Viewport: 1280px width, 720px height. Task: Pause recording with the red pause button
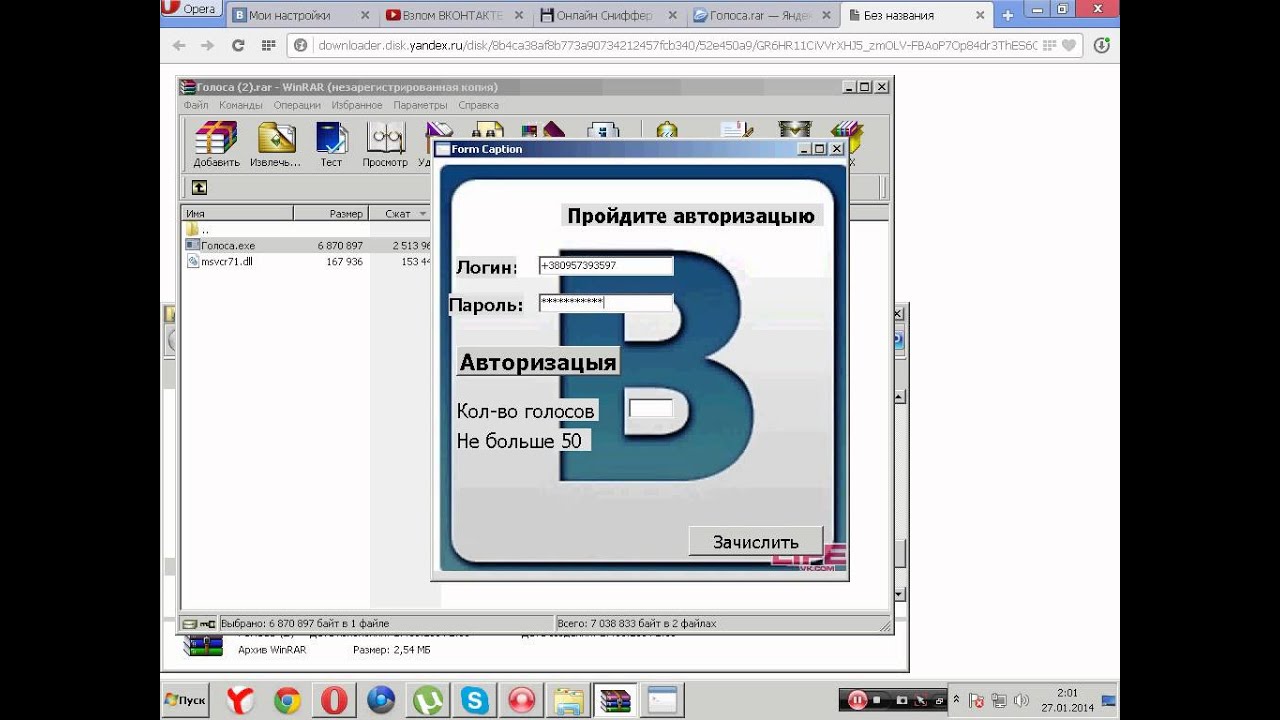[x=857, y=701]
